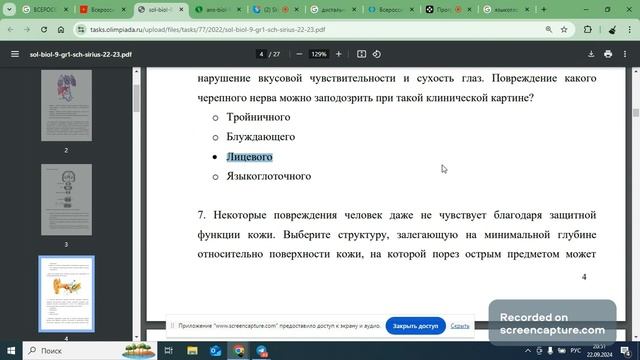The image size is (640, 360).
Task: Open the browser home page
Action: coord(61,30)
